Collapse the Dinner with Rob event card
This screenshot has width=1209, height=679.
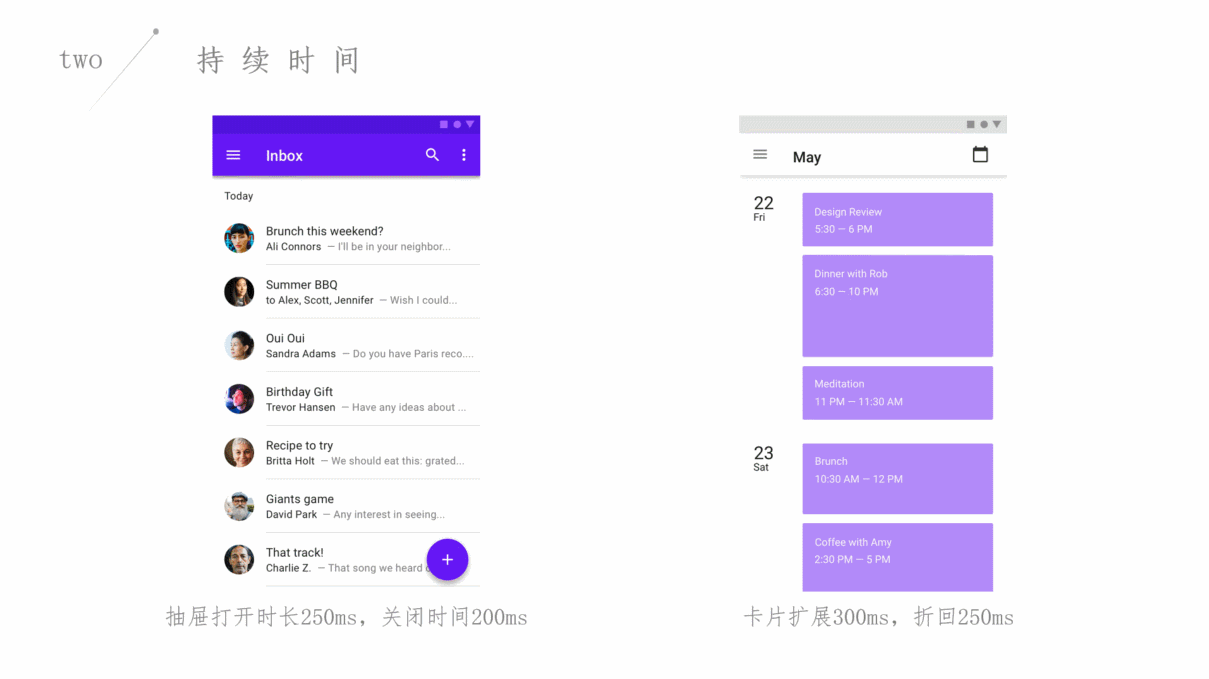897,306
